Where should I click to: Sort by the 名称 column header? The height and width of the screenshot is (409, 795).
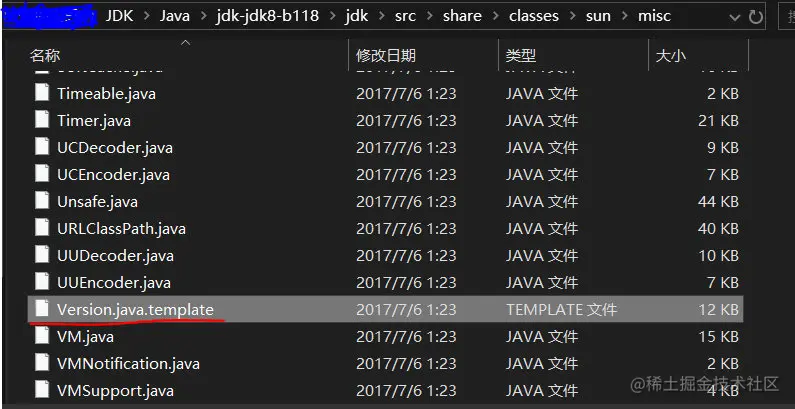coord(45,55)
